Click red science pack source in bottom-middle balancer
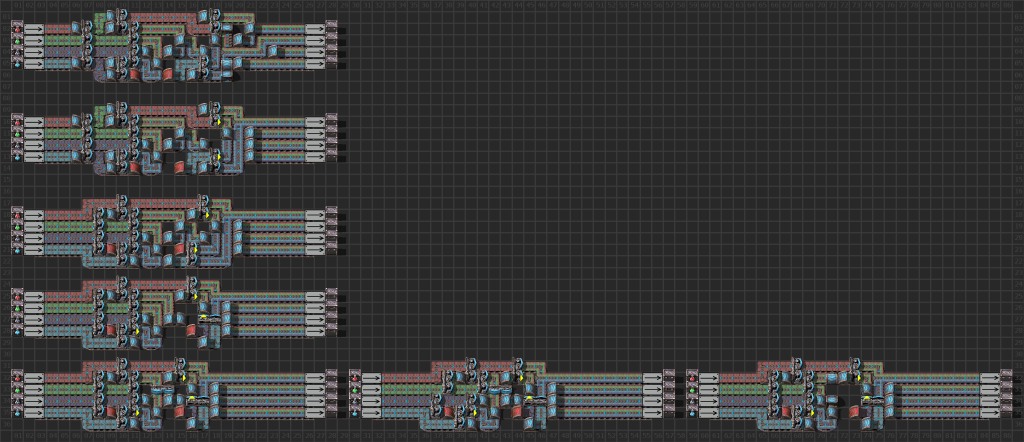Screen dimensions: 1024x442 click(x=355, y=379)
